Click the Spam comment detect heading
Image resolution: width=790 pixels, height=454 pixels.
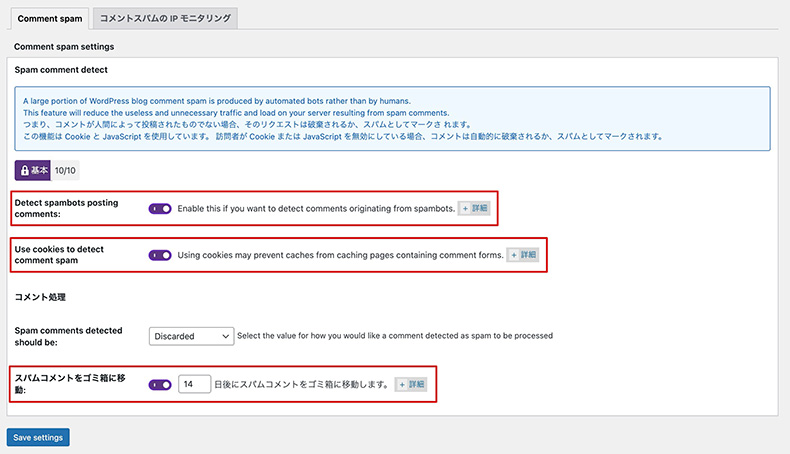point(61,70)
